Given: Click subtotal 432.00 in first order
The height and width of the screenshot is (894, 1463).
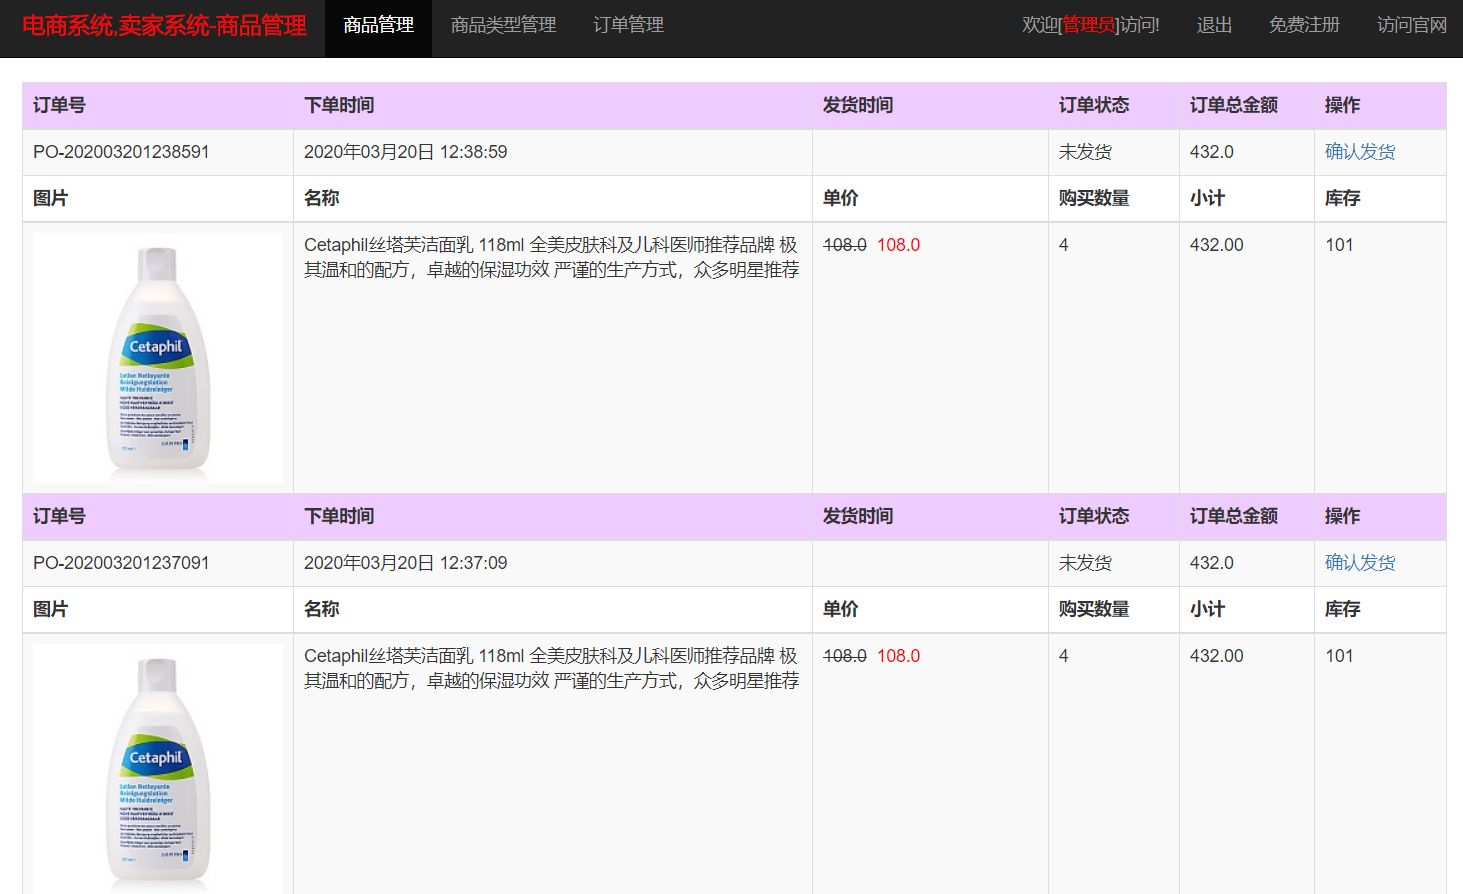Looking at the screenshot, I should pyautogui.click(x=1216, y=245).
